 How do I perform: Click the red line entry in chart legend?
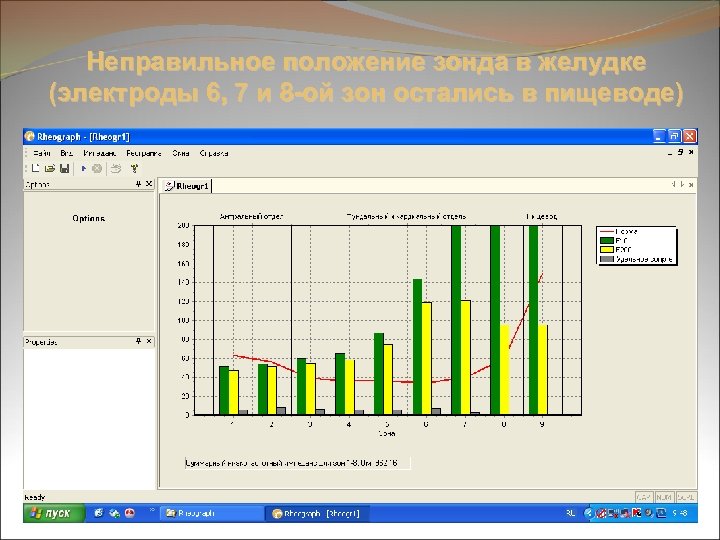[619, 231]
